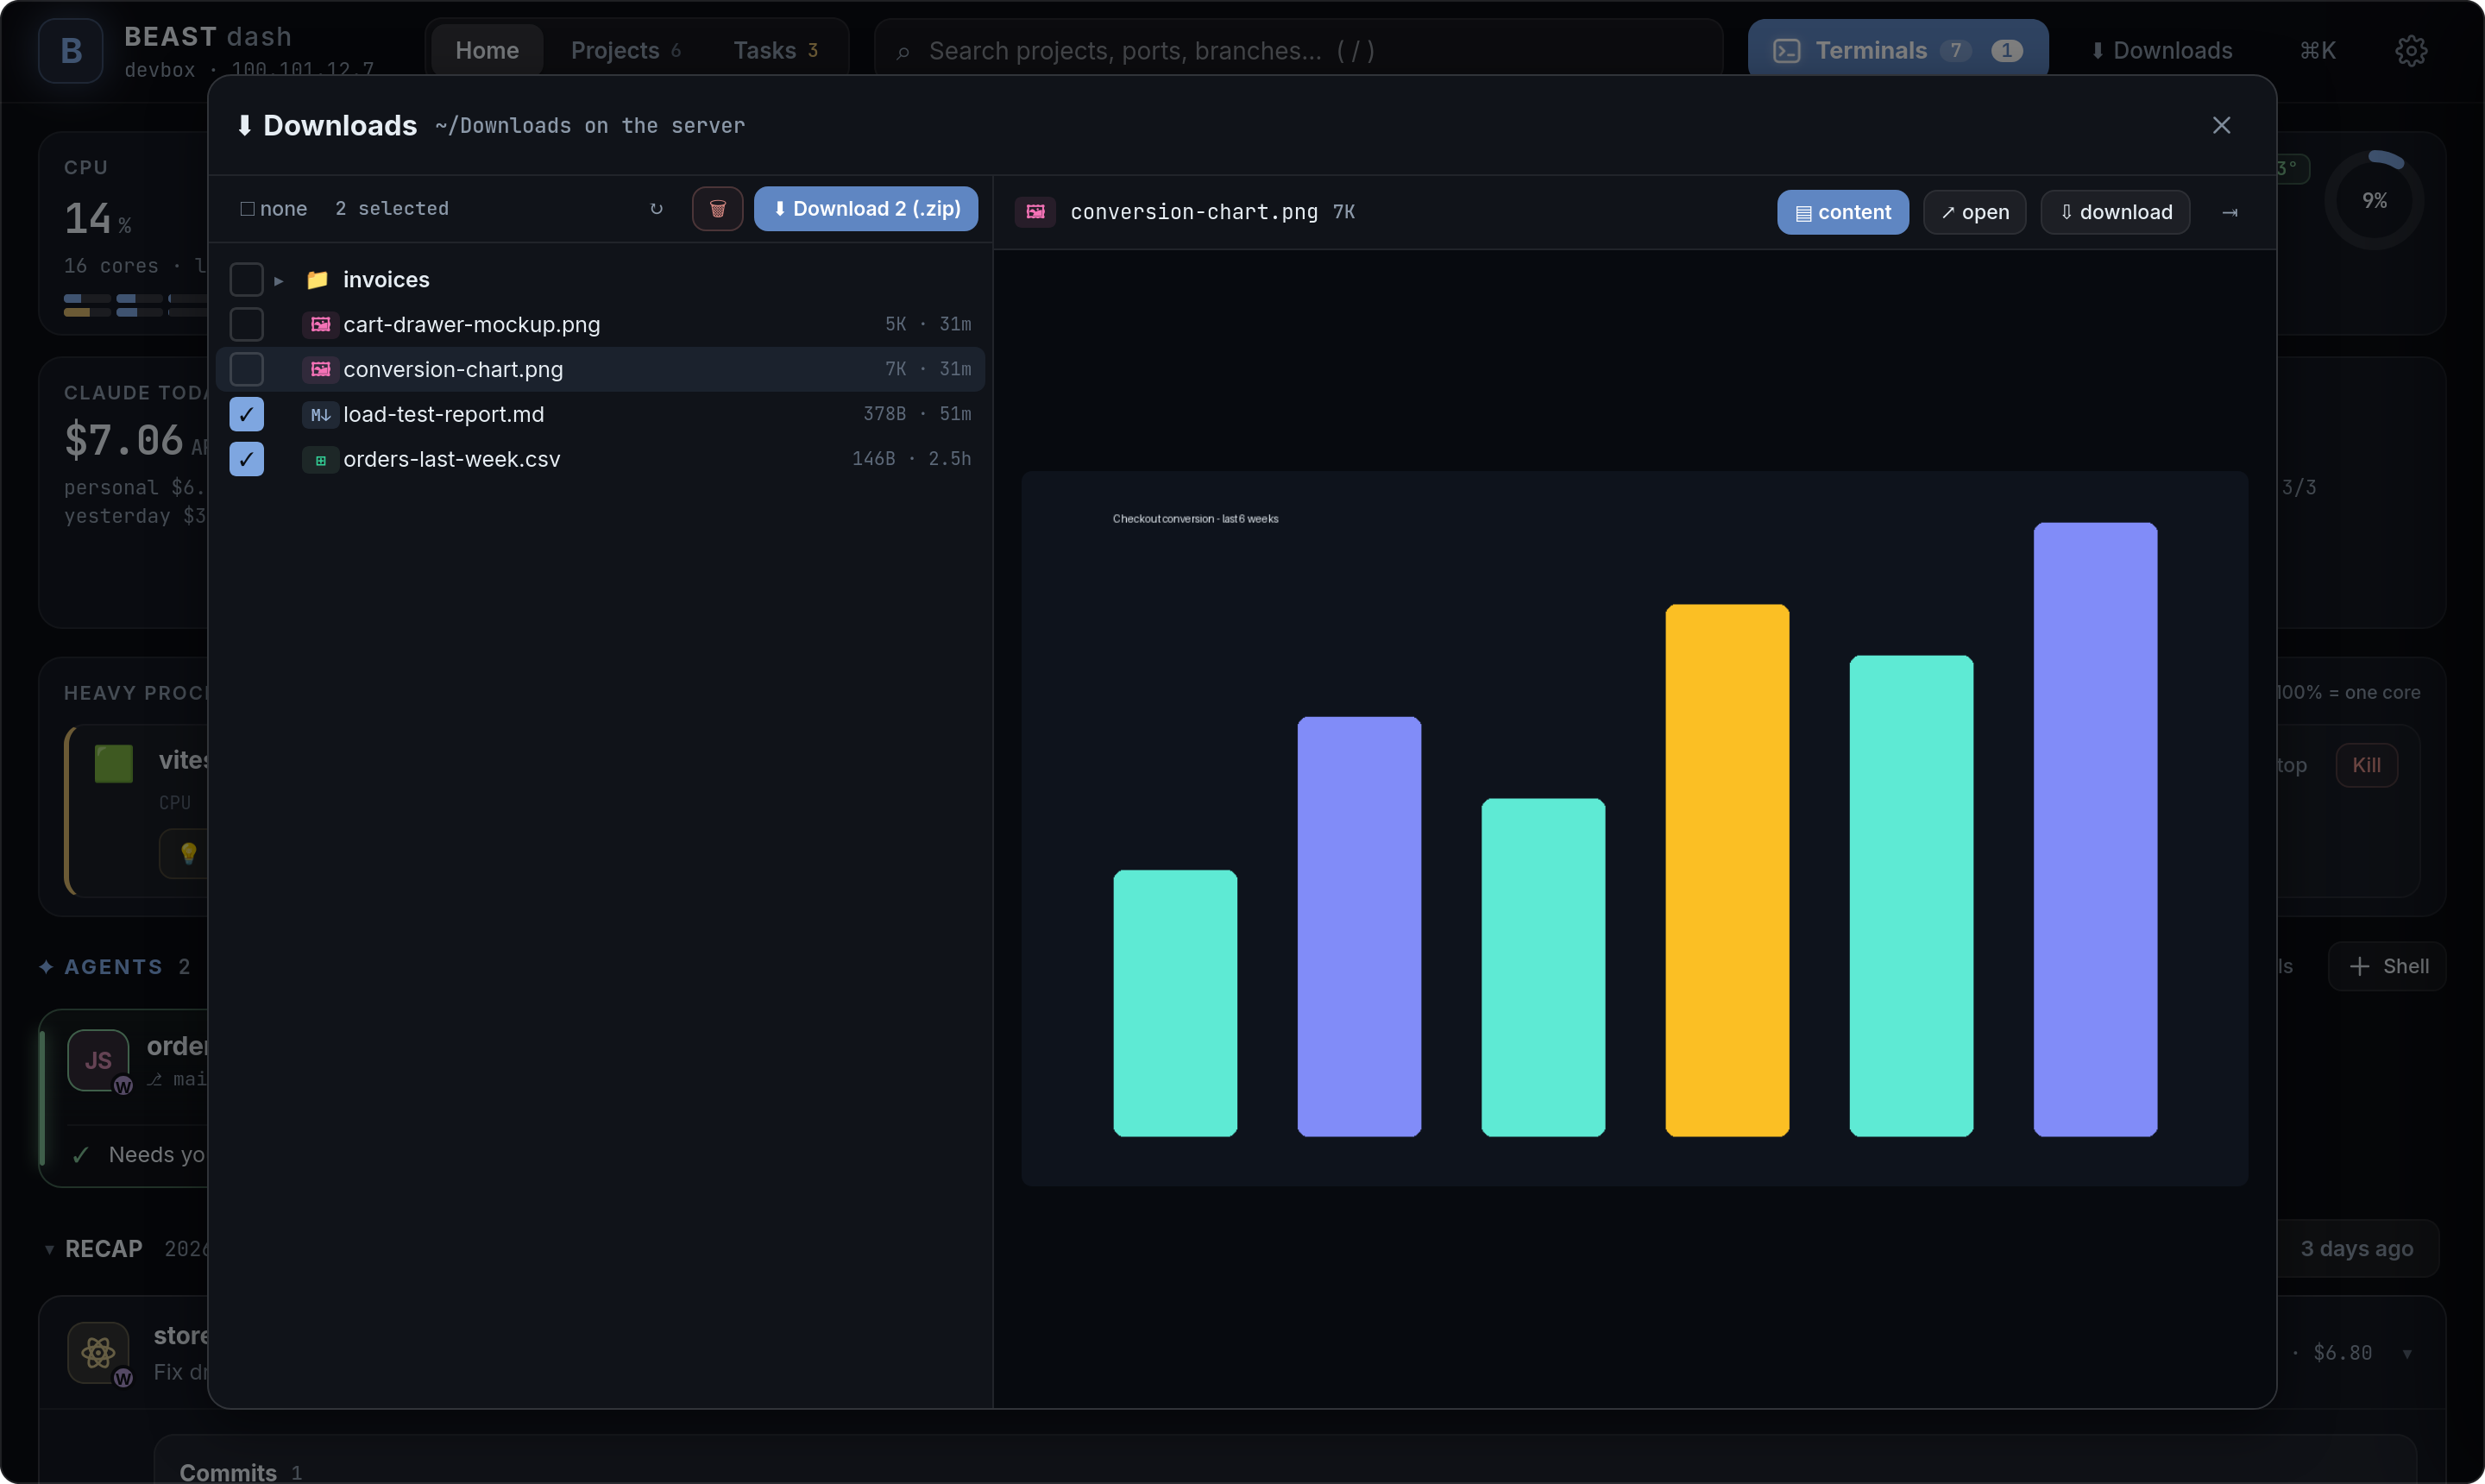The image size is (2485, 1484).
Task: Check the conversion-chart.png checkbox
Action: click(x=246, y=369)
